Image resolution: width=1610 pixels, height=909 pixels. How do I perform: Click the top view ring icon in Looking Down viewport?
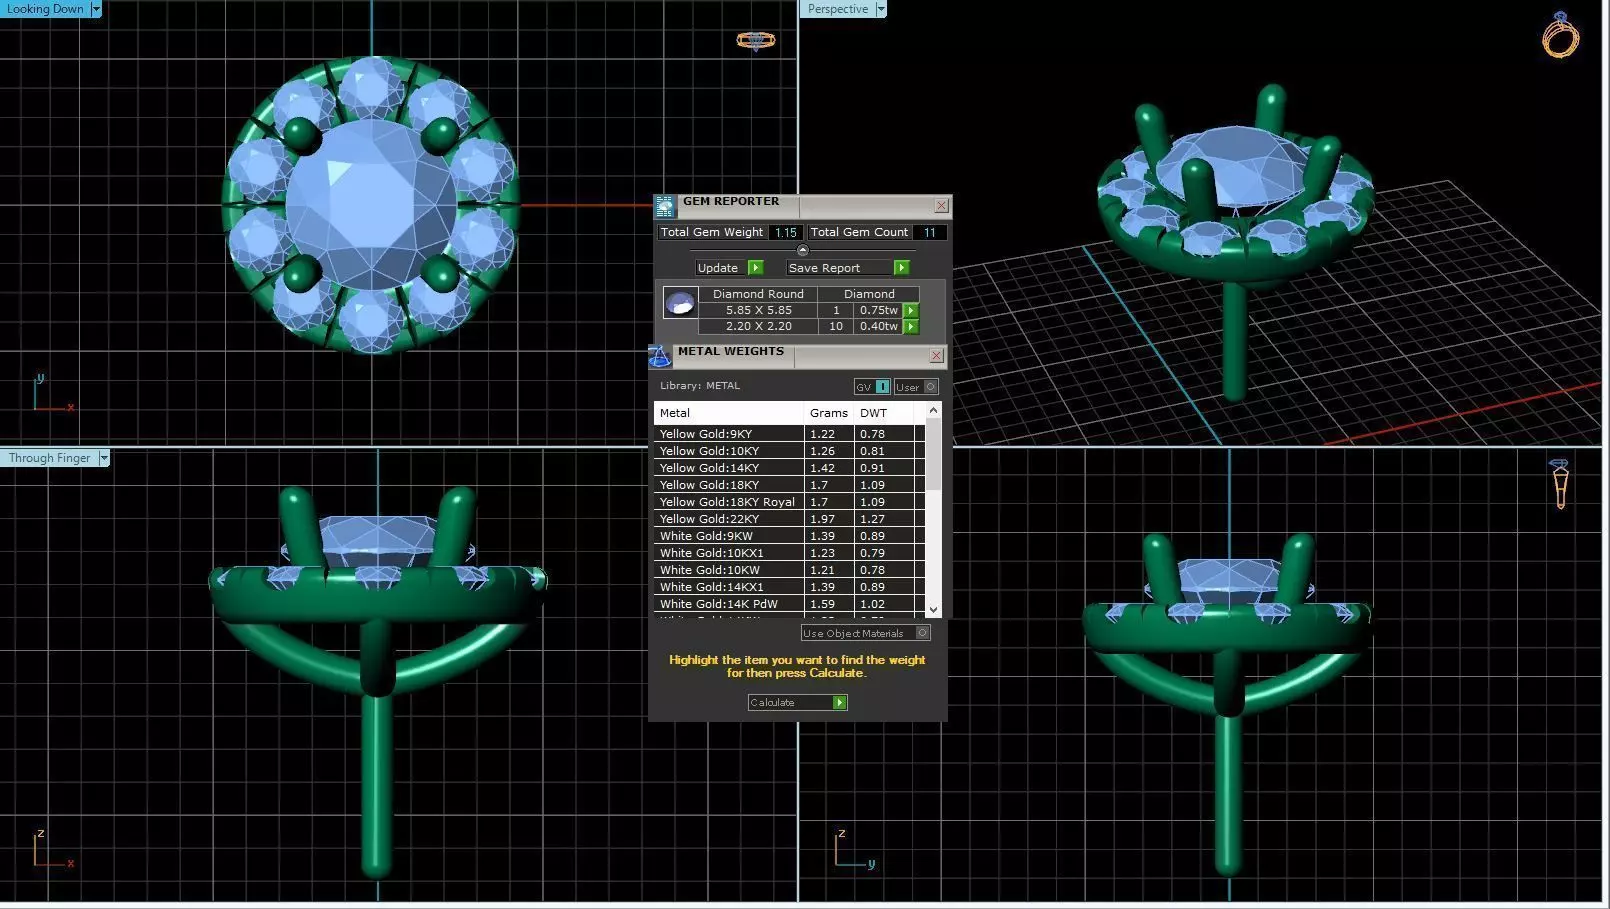[756, 41]
